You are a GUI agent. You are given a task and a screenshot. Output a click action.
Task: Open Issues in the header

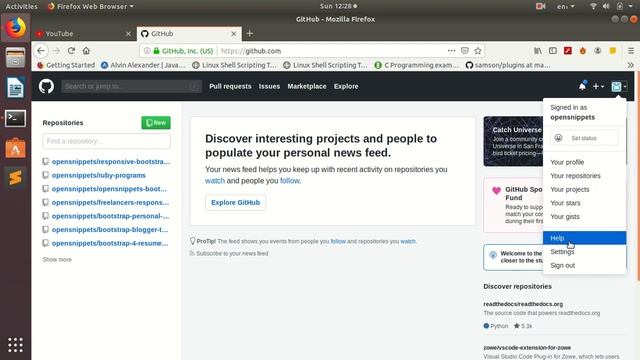tap(269, 86)
